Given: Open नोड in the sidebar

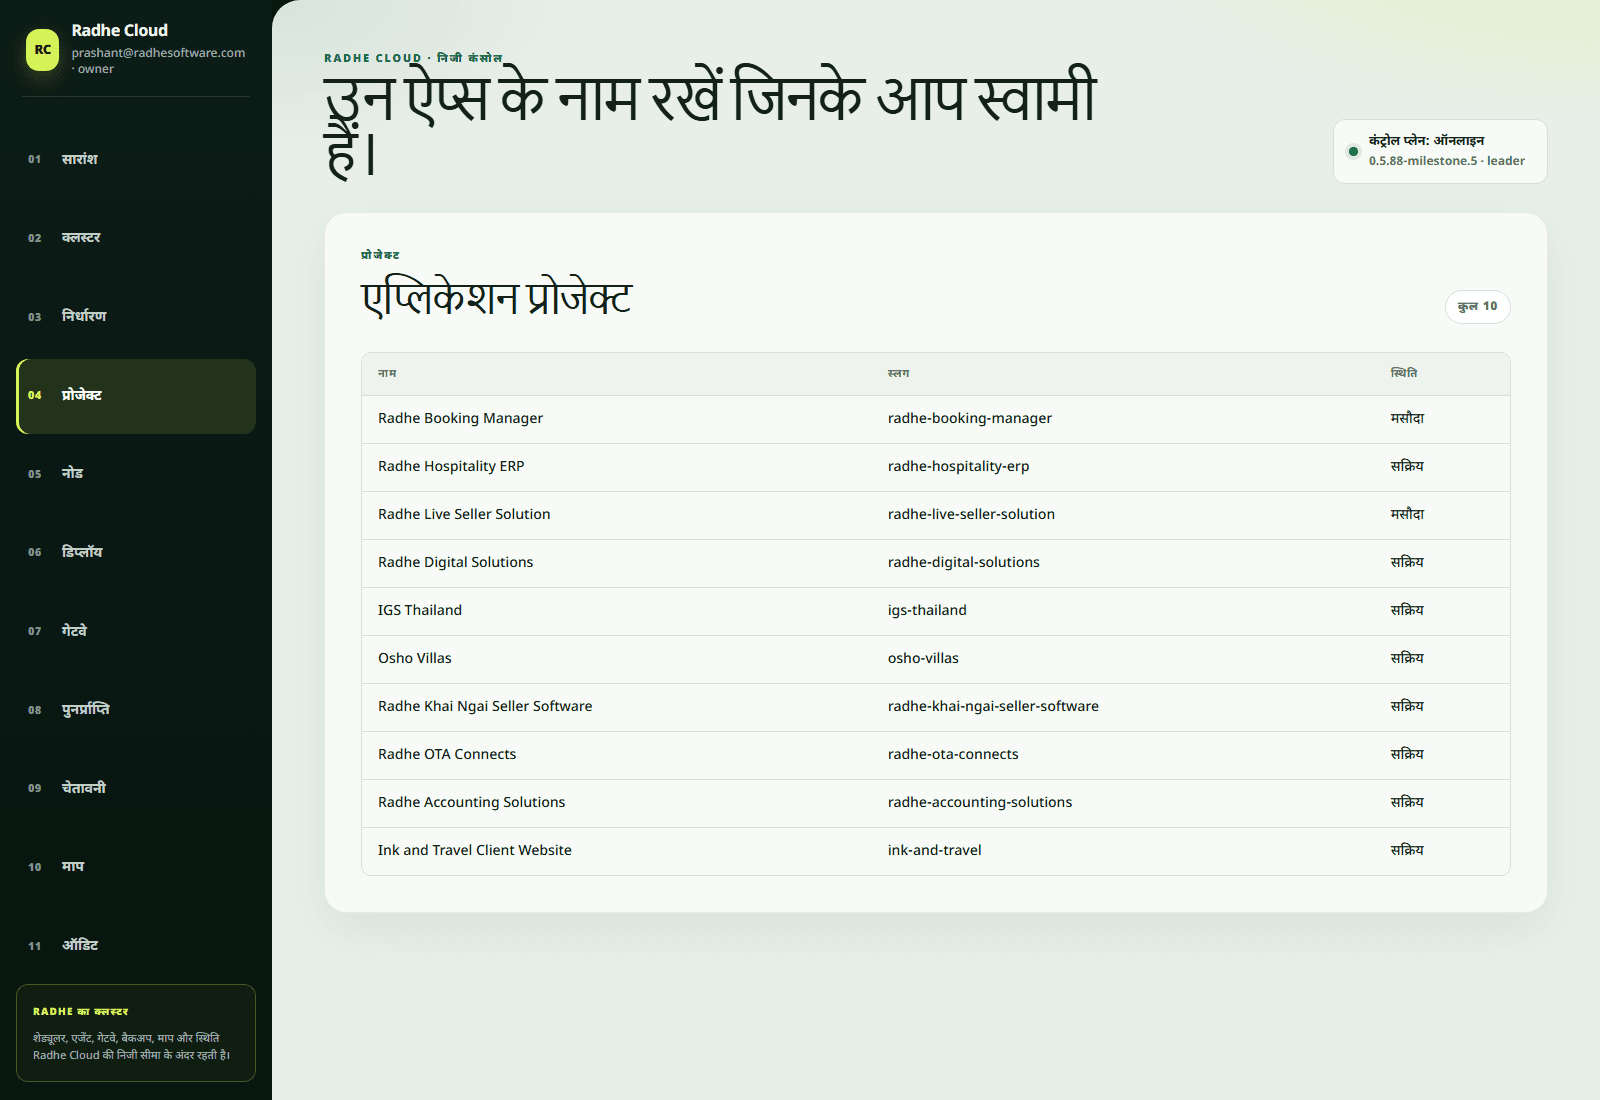Looking at the screenshot, I should (x=136, y=474).
